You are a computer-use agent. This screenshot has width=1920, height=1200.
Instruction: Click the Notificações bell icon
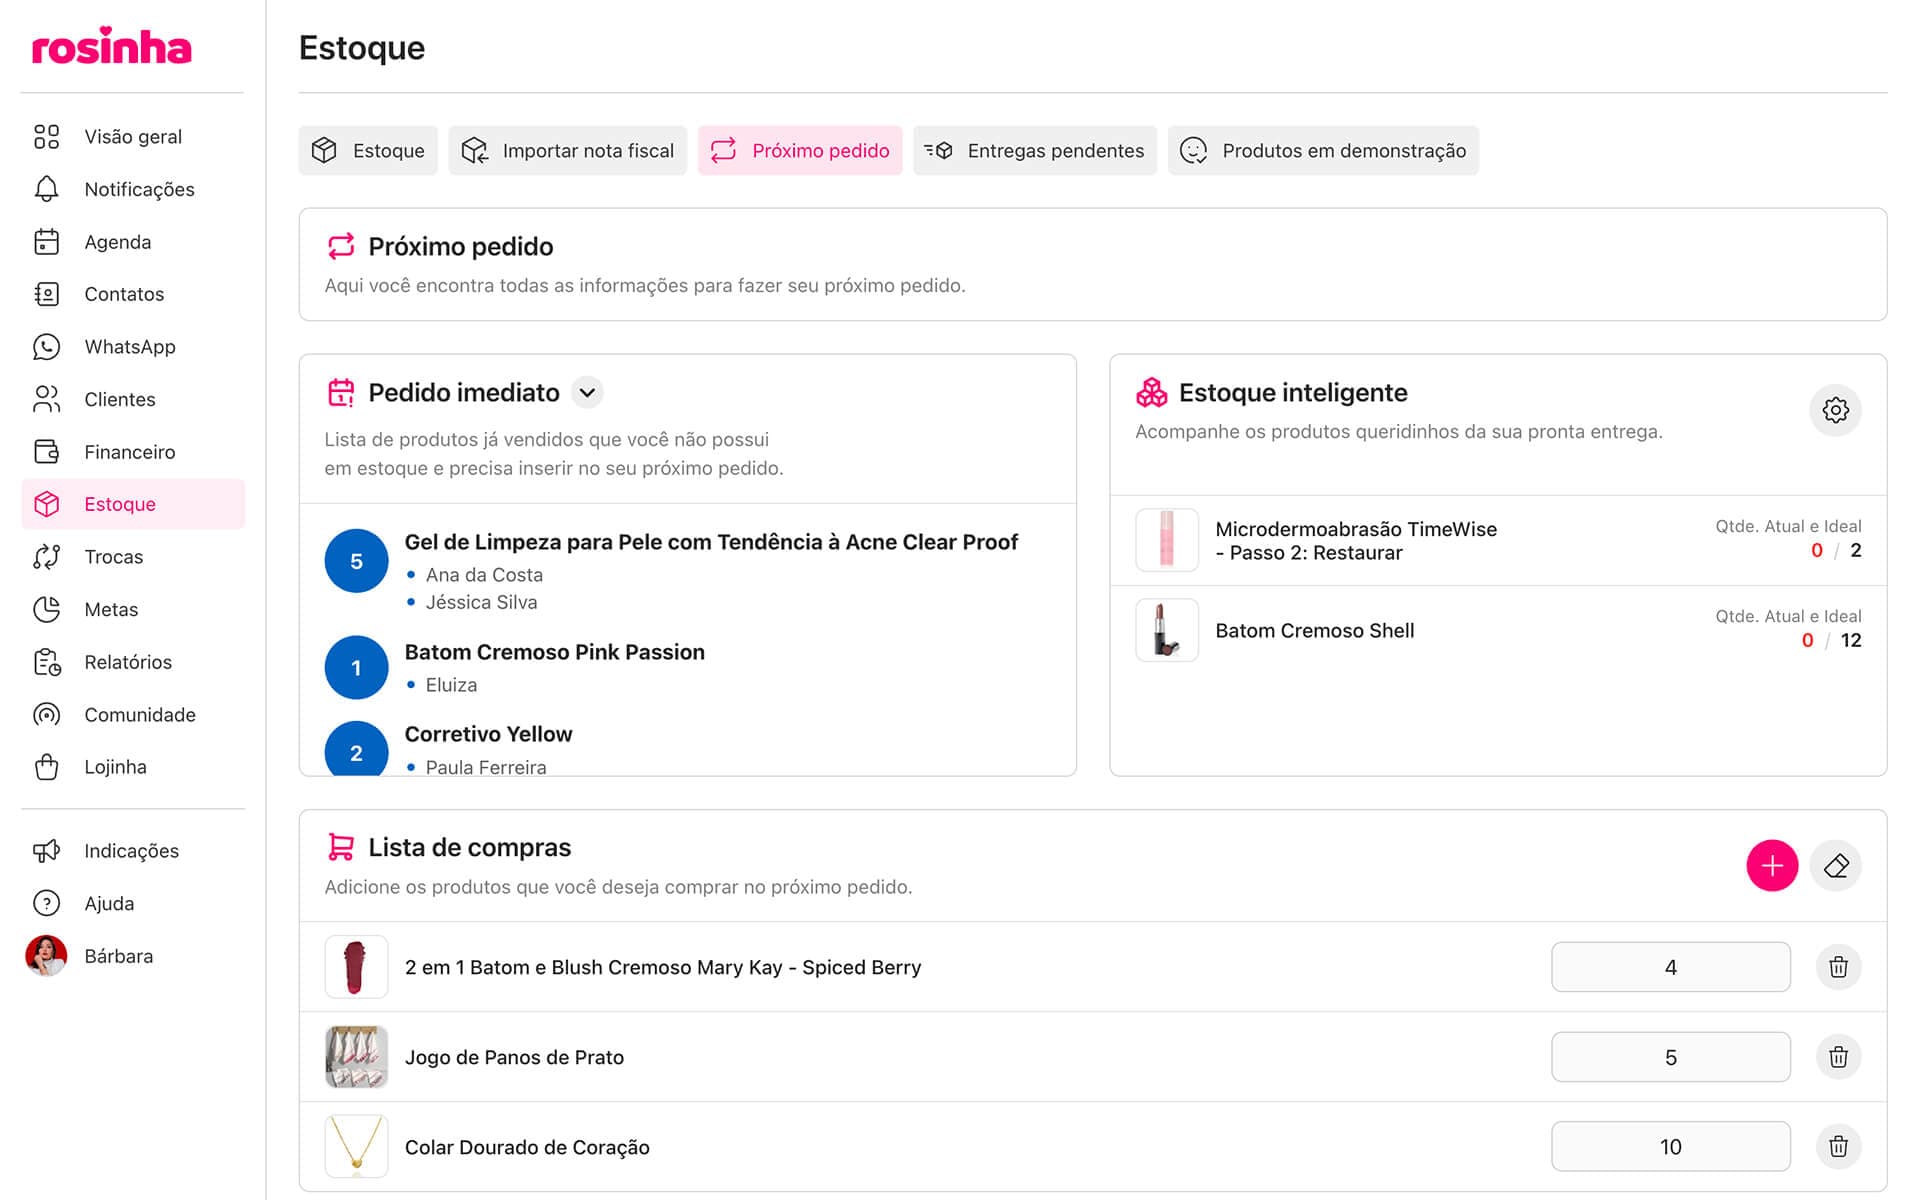(x=47, y=189)
